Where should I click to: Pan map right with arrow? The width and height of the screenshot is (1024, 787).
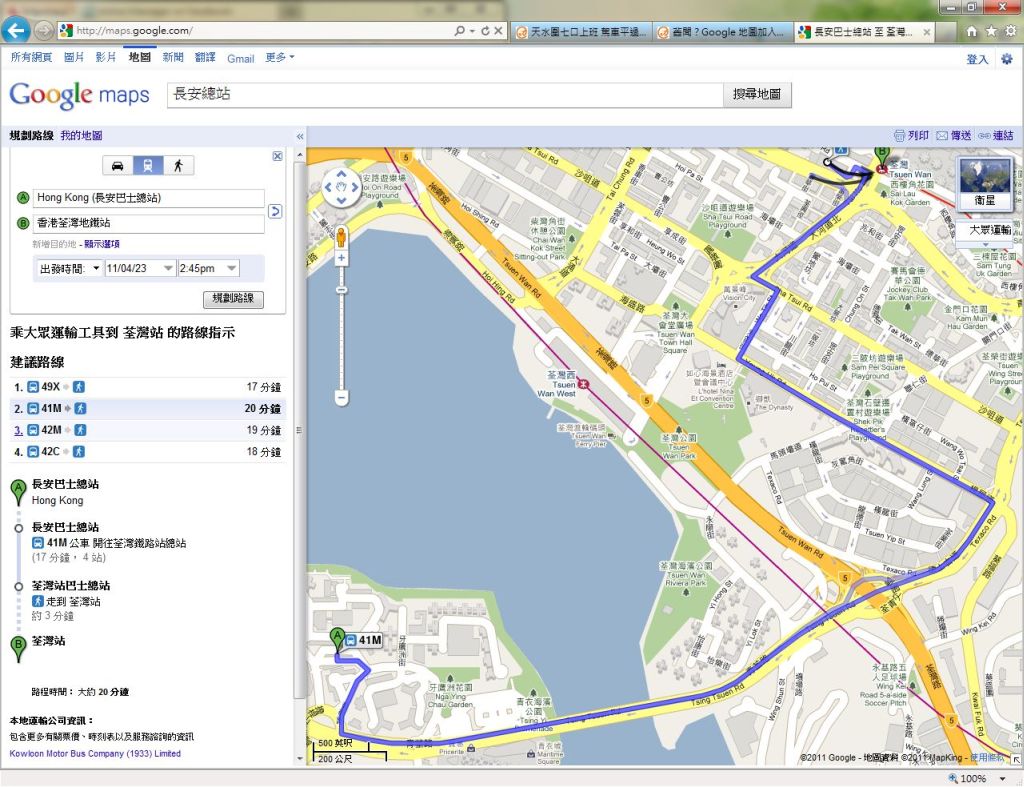coord(354,187)
